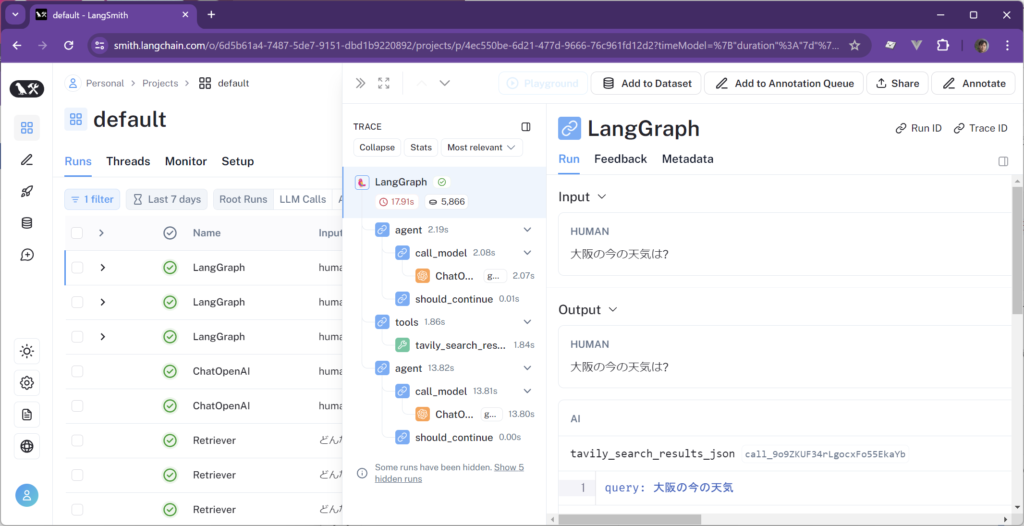Collapse the side panel with double-chevron icon
The image size is (1024, 526).
click(360, 84)
